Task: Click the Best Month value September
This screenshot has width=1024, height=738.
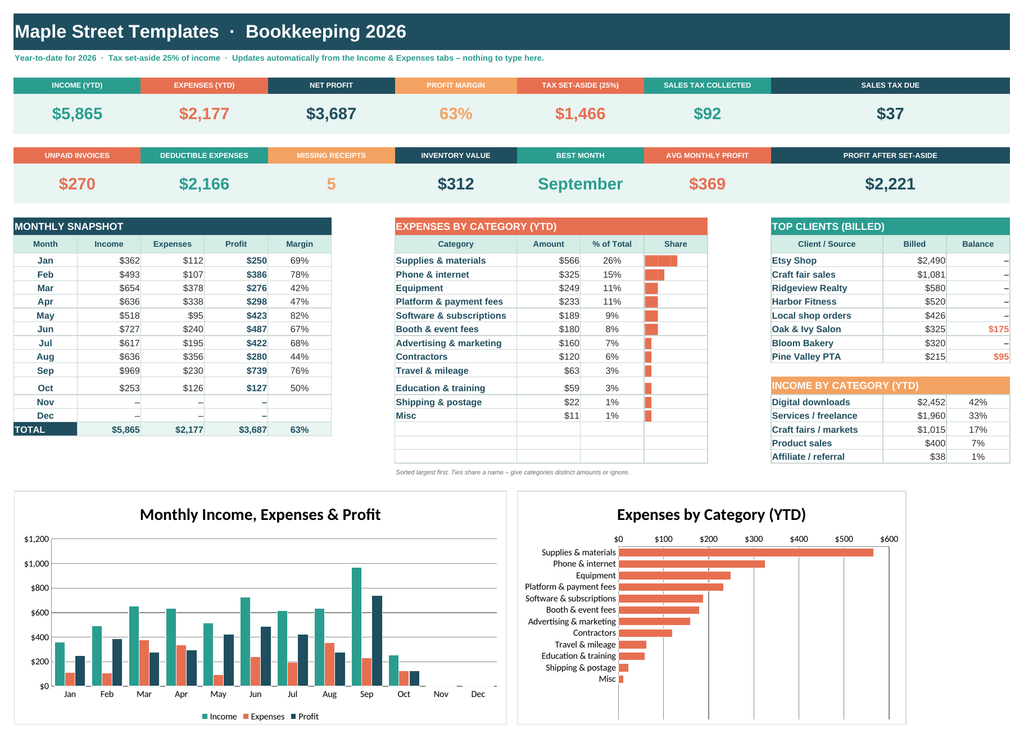Action: (580, 184)
